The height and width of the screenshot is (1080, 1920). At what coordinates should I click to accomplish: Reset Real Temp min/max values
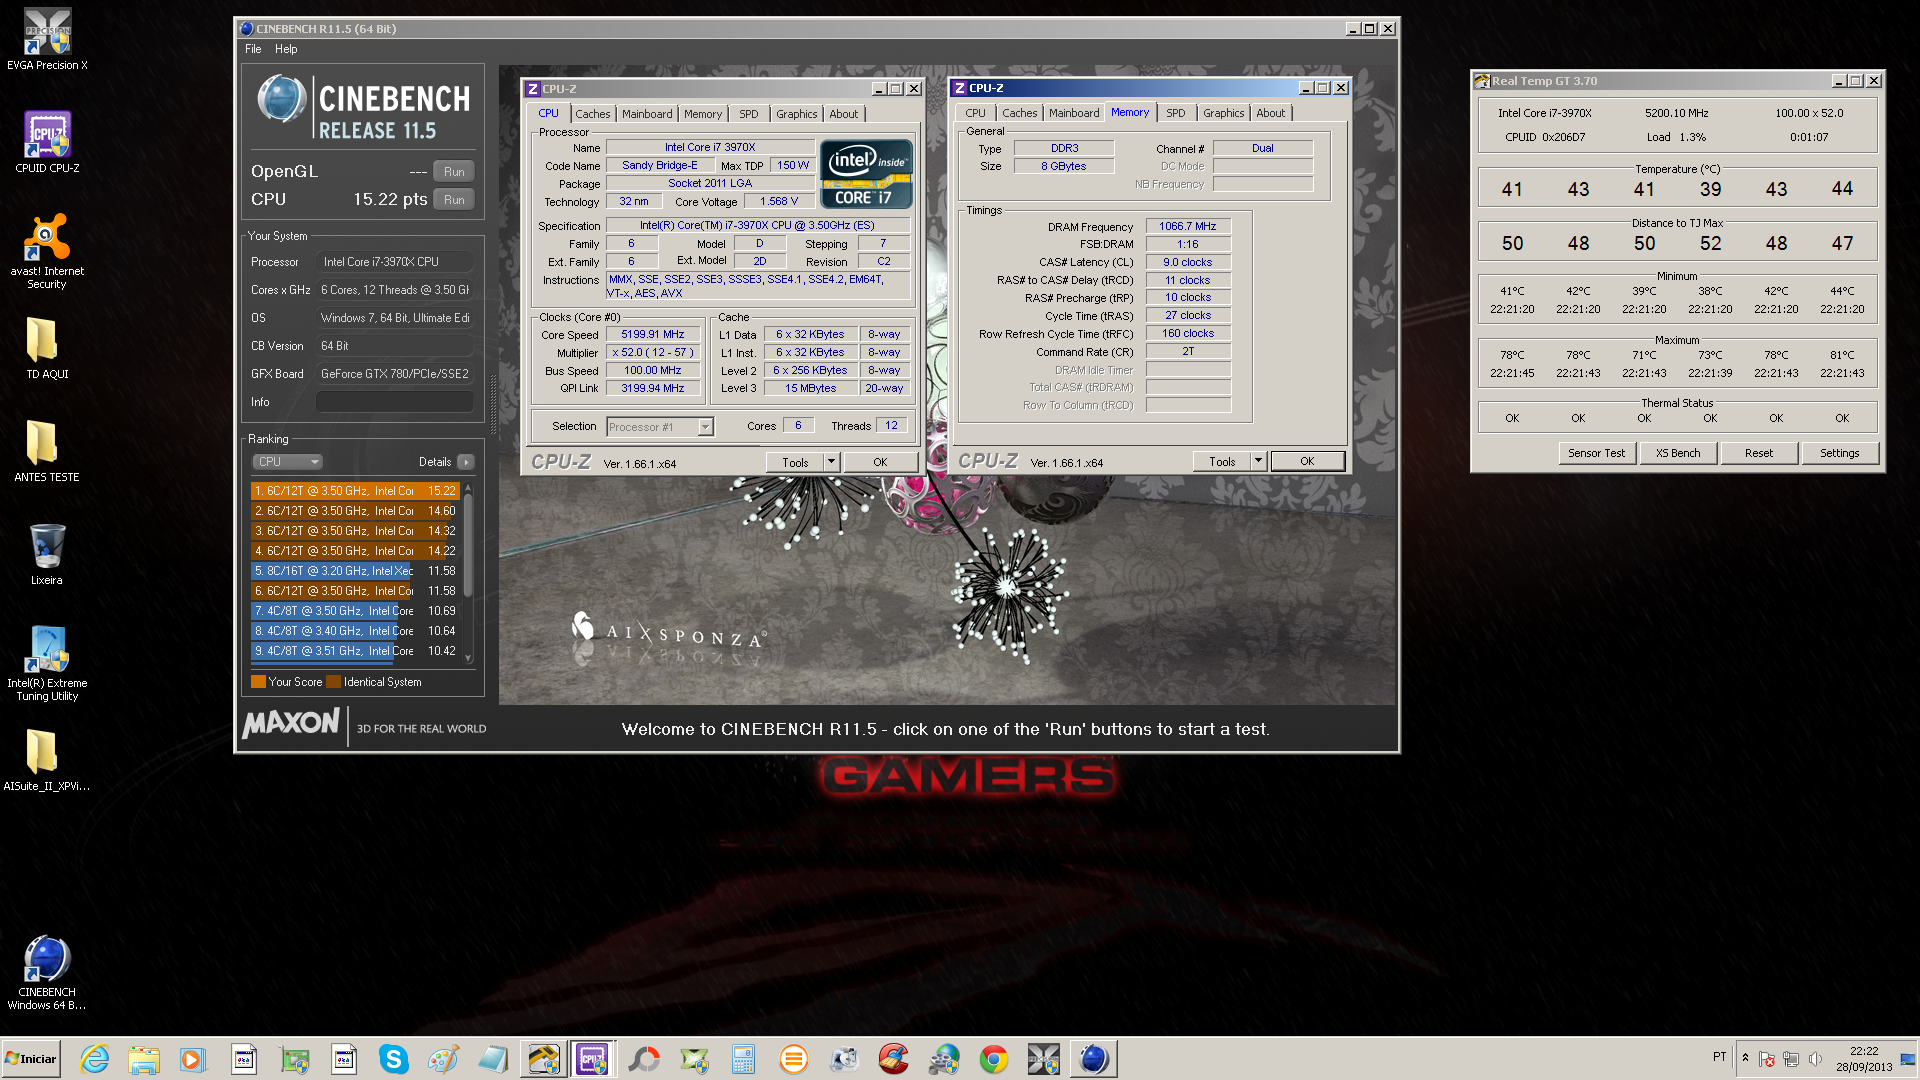pyautogui.click(x=1759, y=453)
